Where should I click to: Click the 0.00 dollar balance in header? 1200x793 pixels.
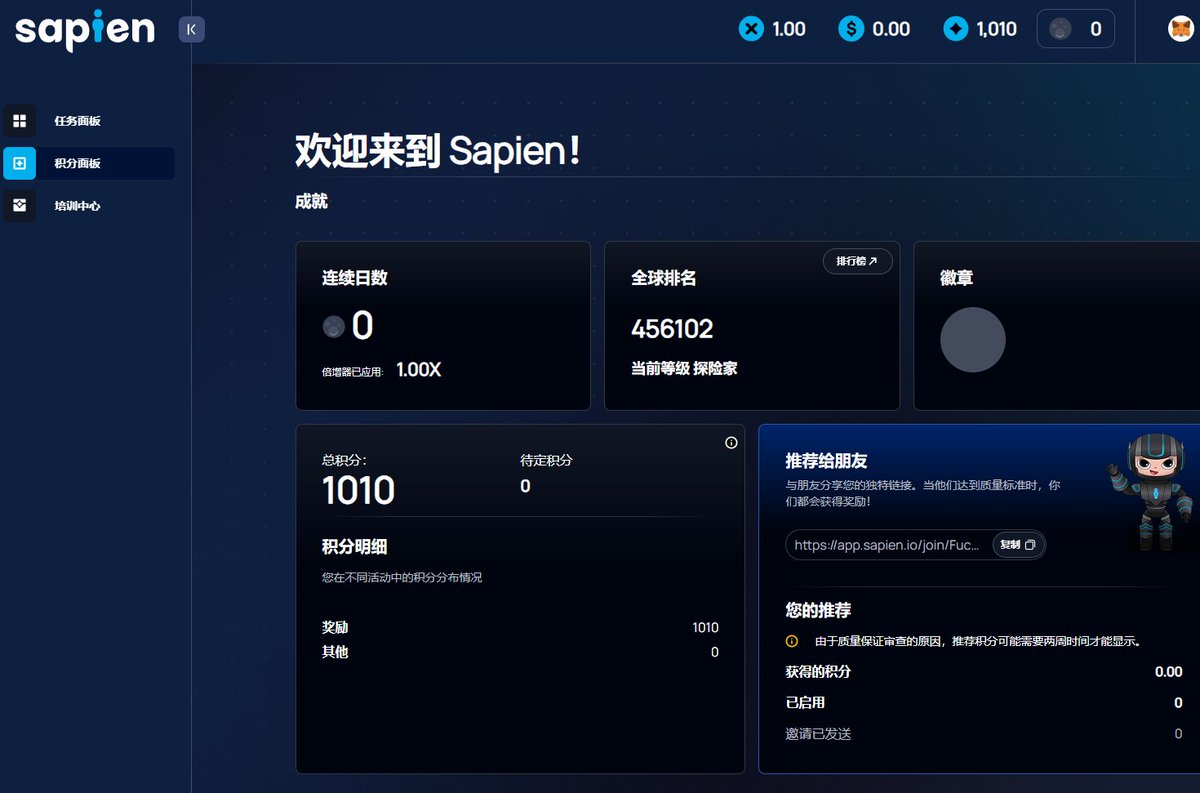pyautogui.click(x=891, y=29)
